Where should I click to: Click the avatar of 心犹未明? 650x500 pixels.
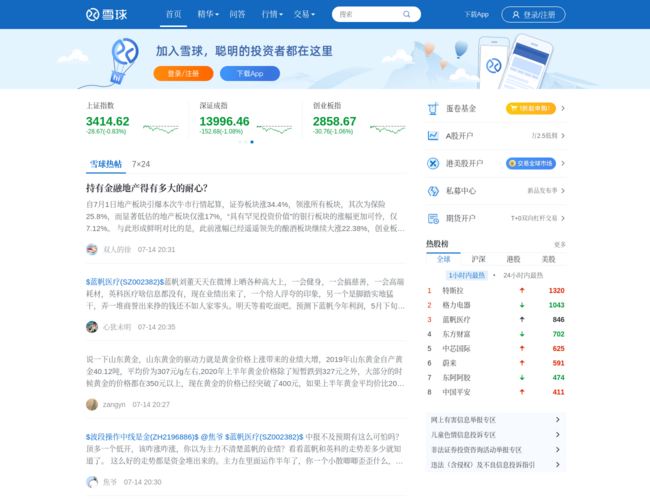(92, 327)
